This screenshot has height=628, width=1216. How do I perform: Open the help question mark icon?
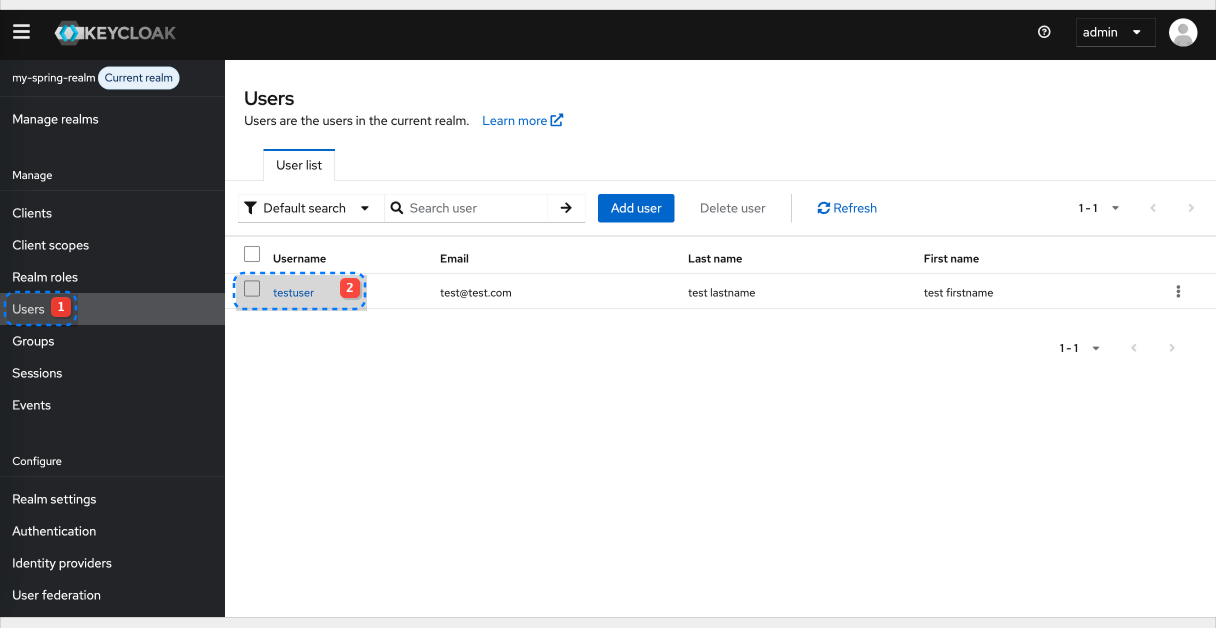pos(1044,32)
